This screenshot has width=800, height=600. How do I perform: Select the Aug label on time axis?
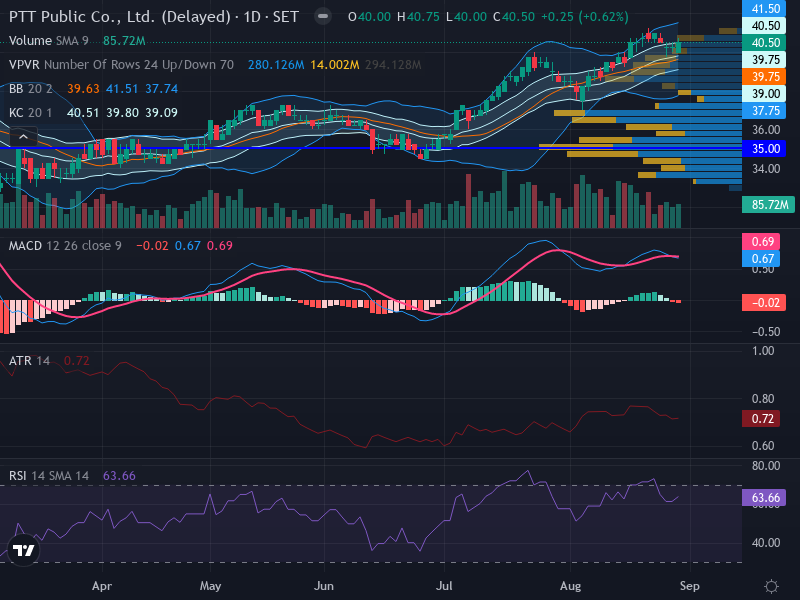tap(570, 586)
